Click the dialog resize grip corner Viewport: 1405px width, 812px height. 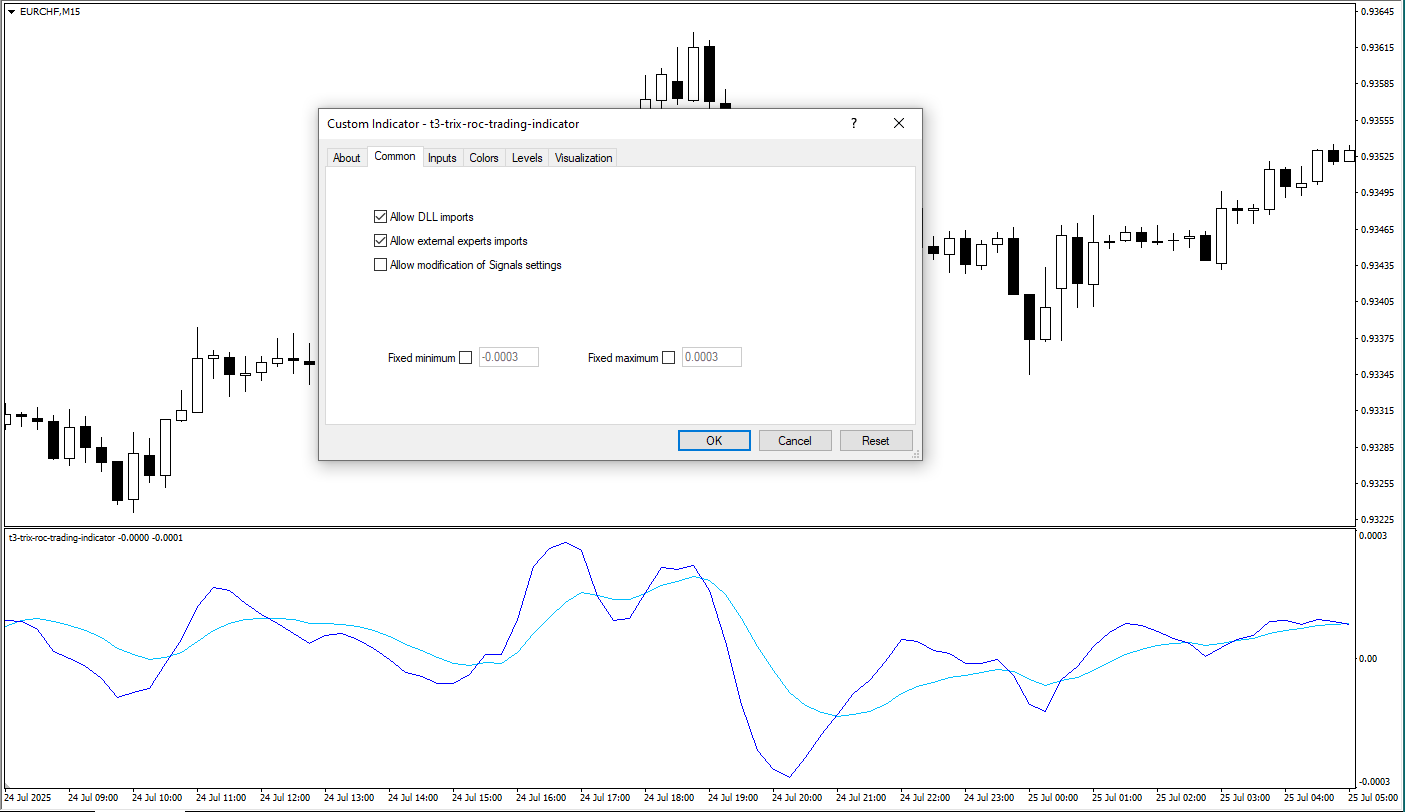pyautogui.click(x=916, y=454)
